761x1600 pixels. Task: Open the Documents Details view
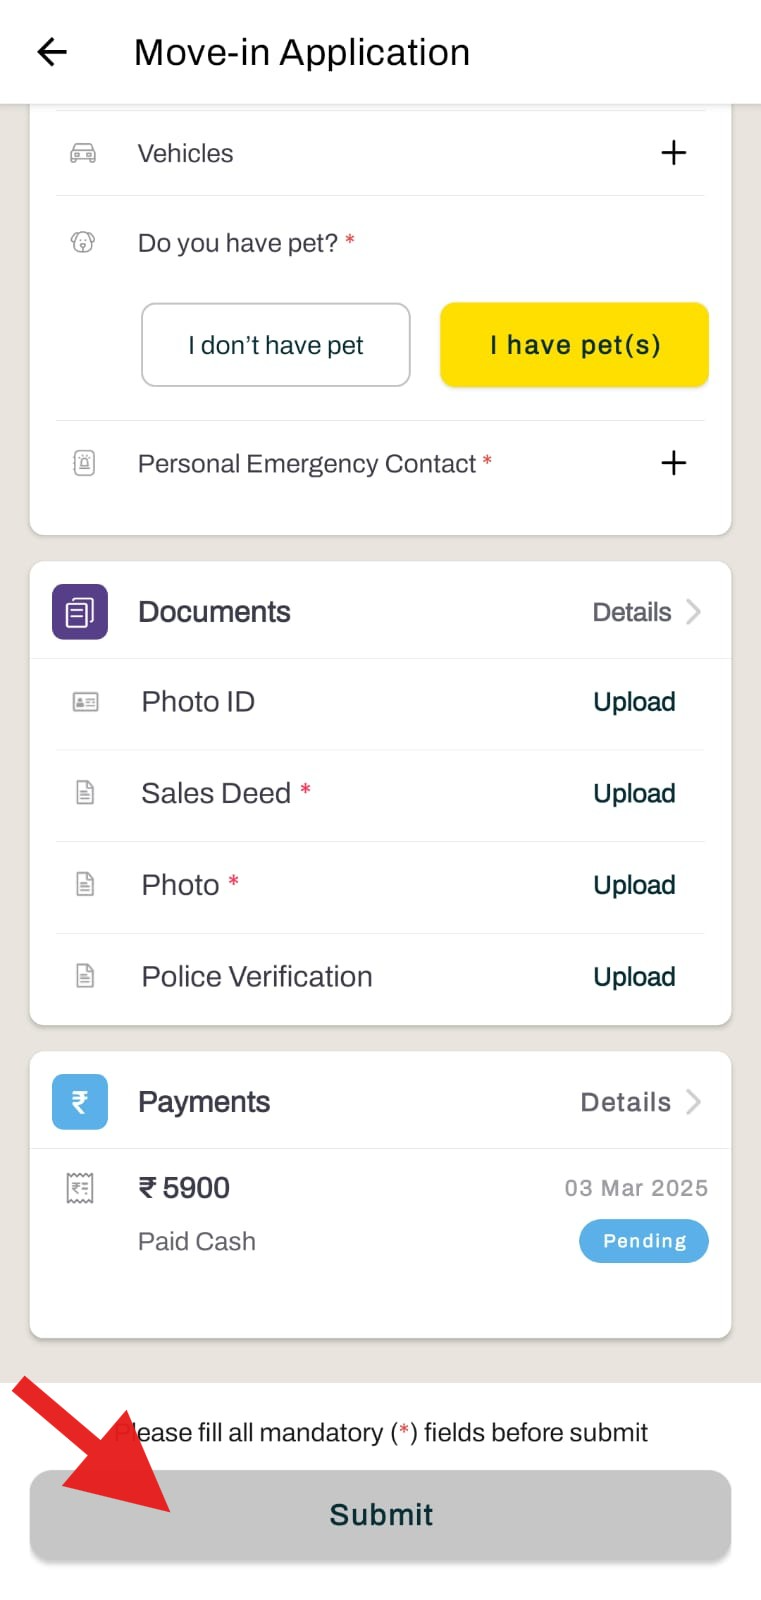631,611
